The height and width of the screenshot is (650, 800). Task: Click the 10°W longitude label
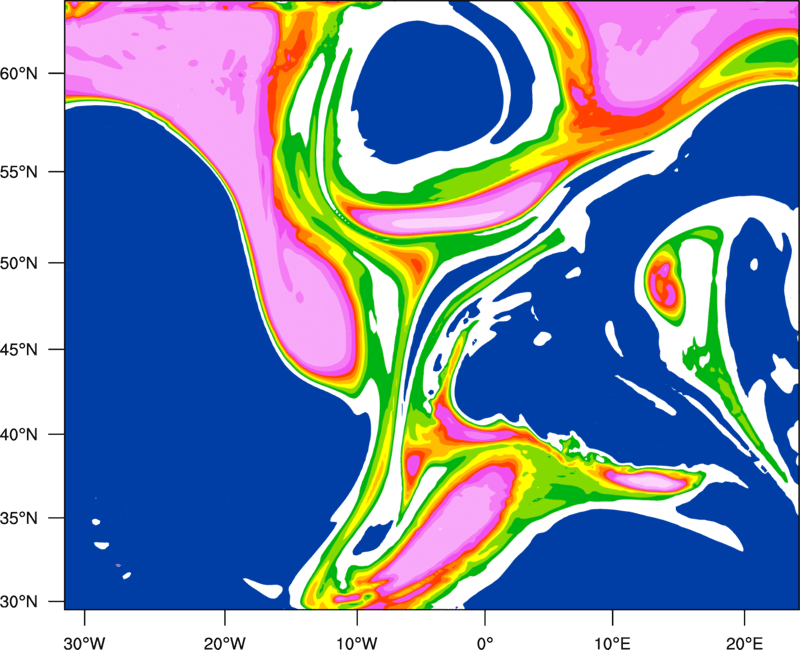pos(357,643)
